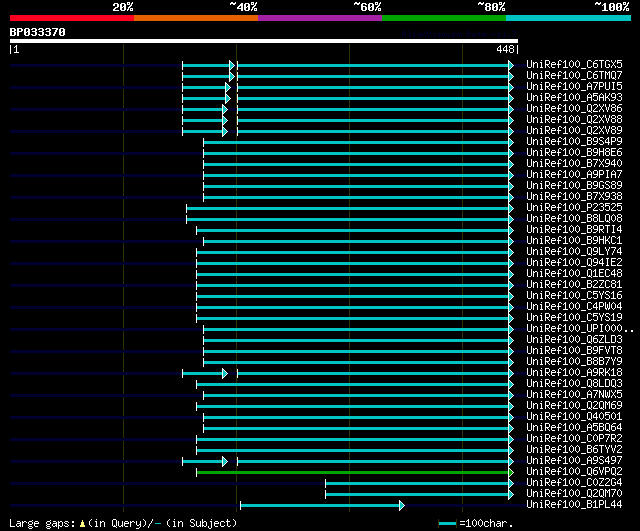
Task: Select the UniRef100_A5BQ64 label
Action: point(574,428)
